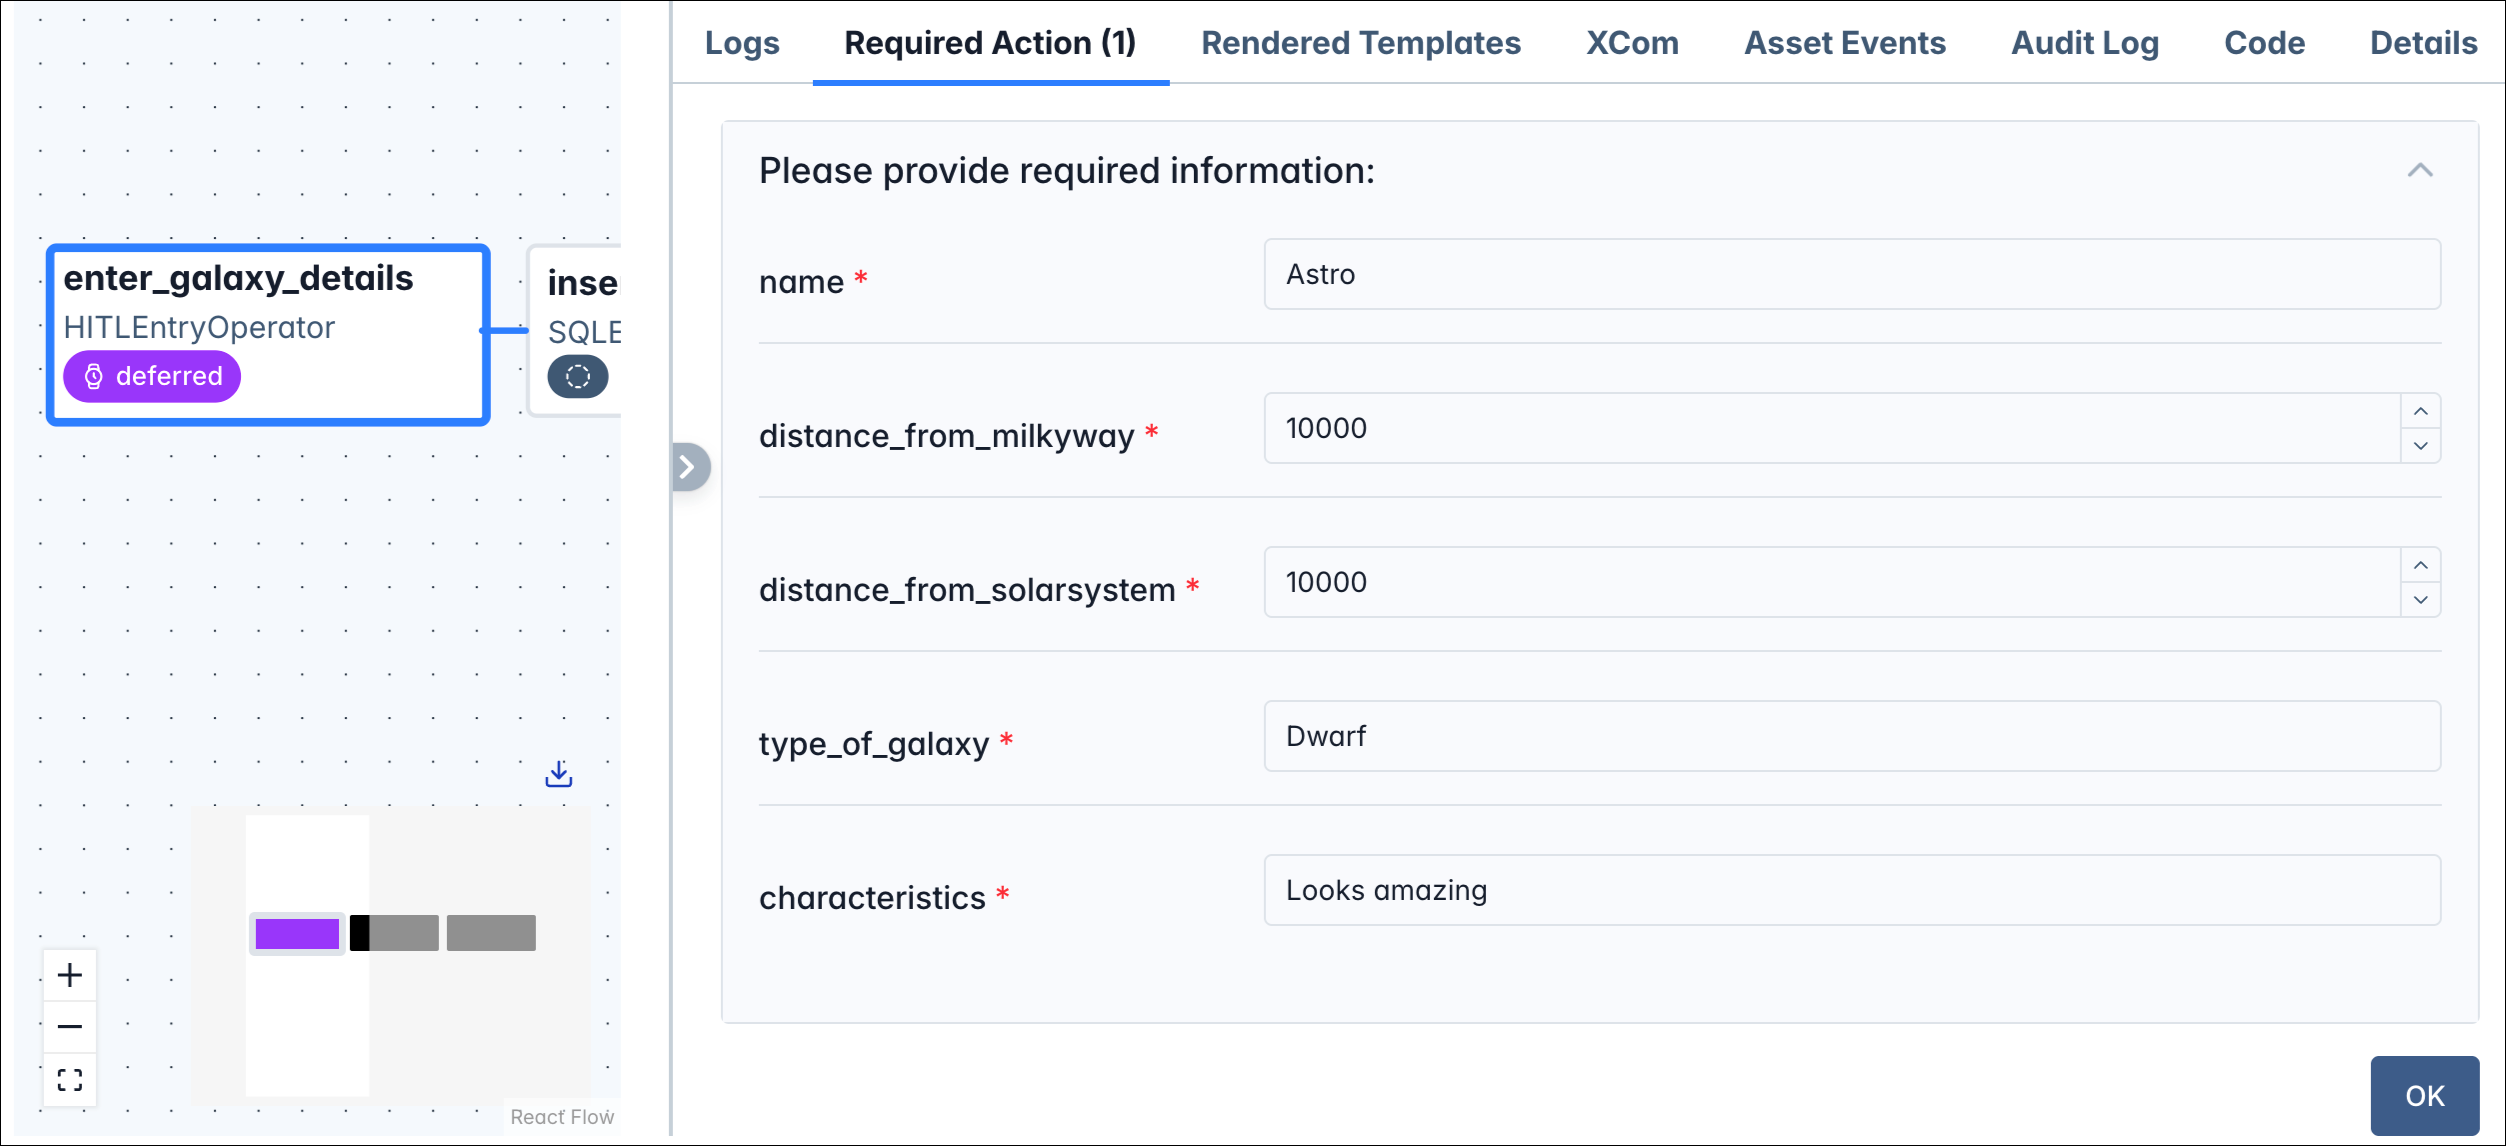Viewport: 2506px width, 1146px height.
Task: Click the name input field
Action: 1851,274
